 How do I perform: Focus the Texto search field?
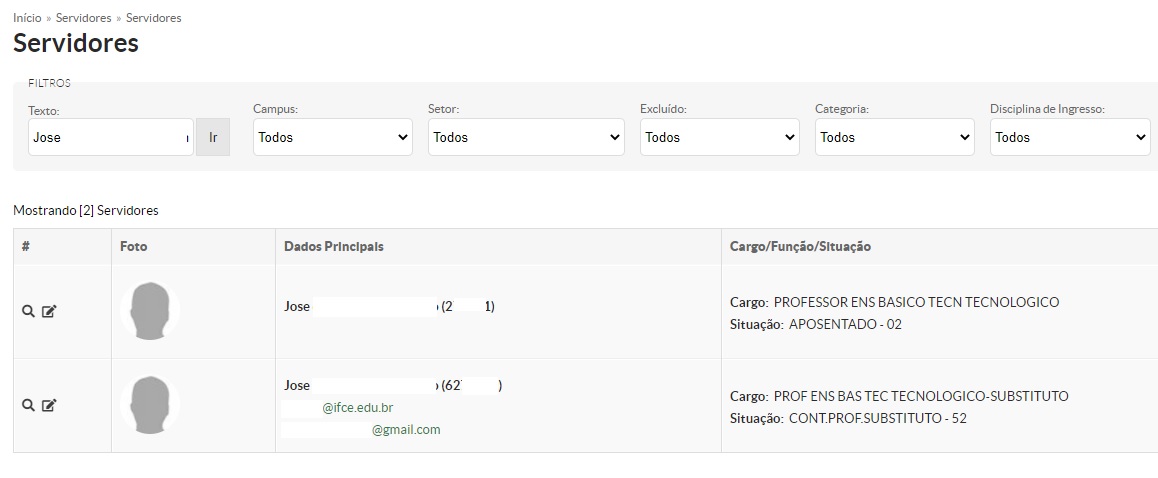click(x=111, y=137)
